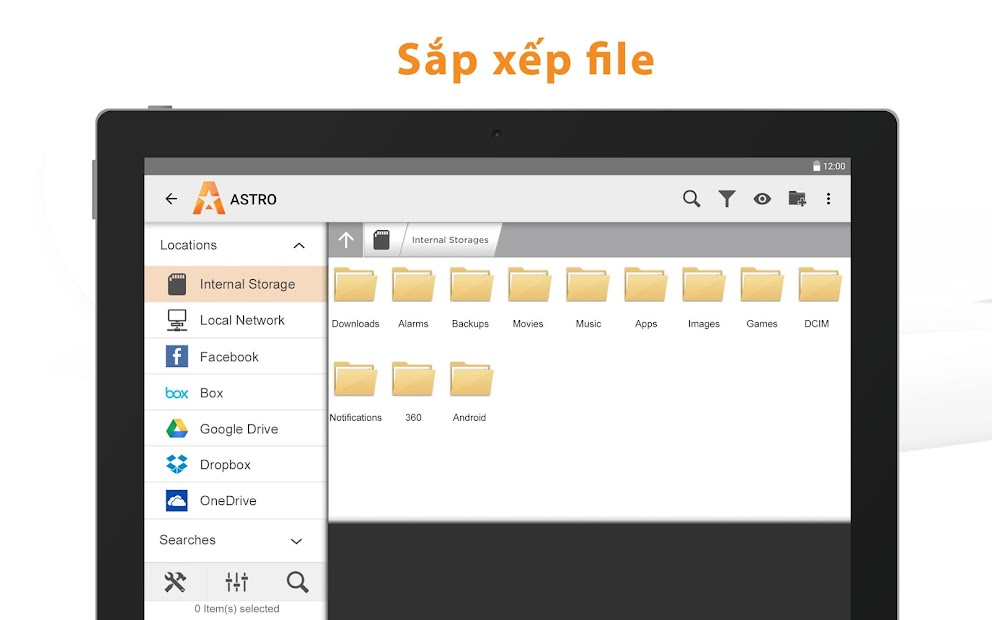Open the filter funnel icon in the toolbar
The height and width of the screenshot is (620, 992).
click(x=726, y=198)
